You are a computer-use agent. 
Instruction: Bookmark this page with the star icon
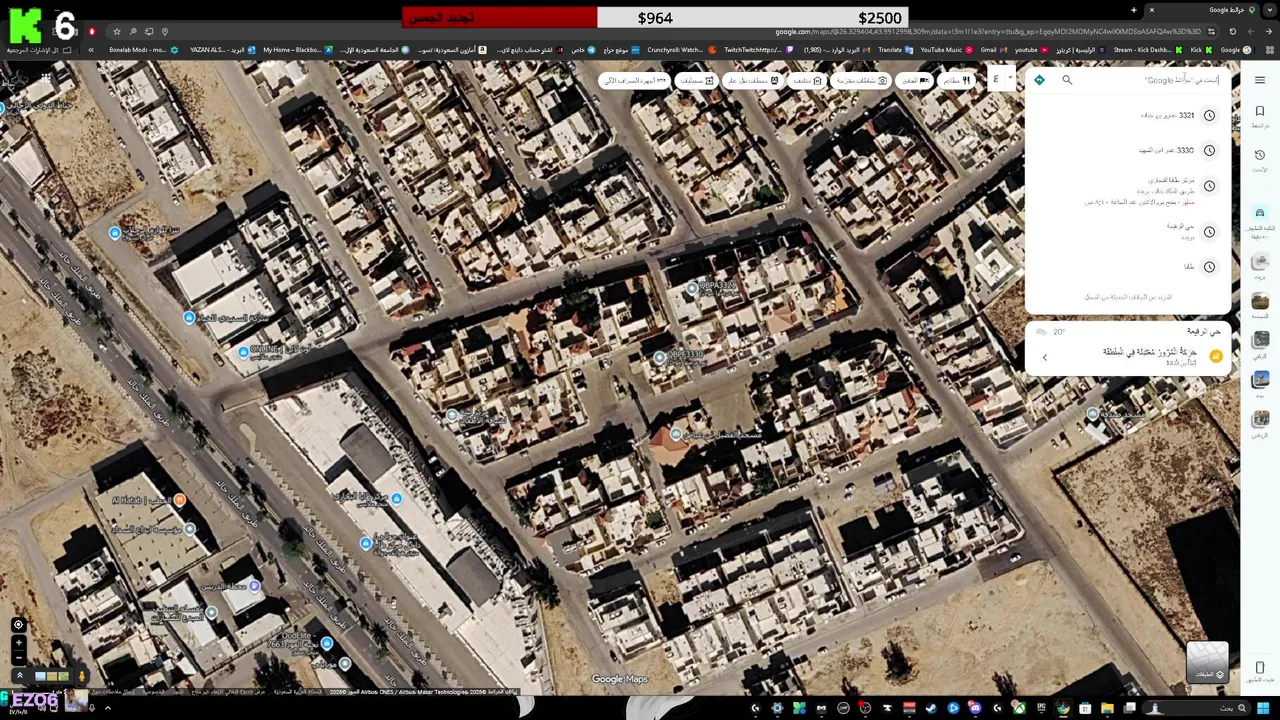(x=116, y=32)
